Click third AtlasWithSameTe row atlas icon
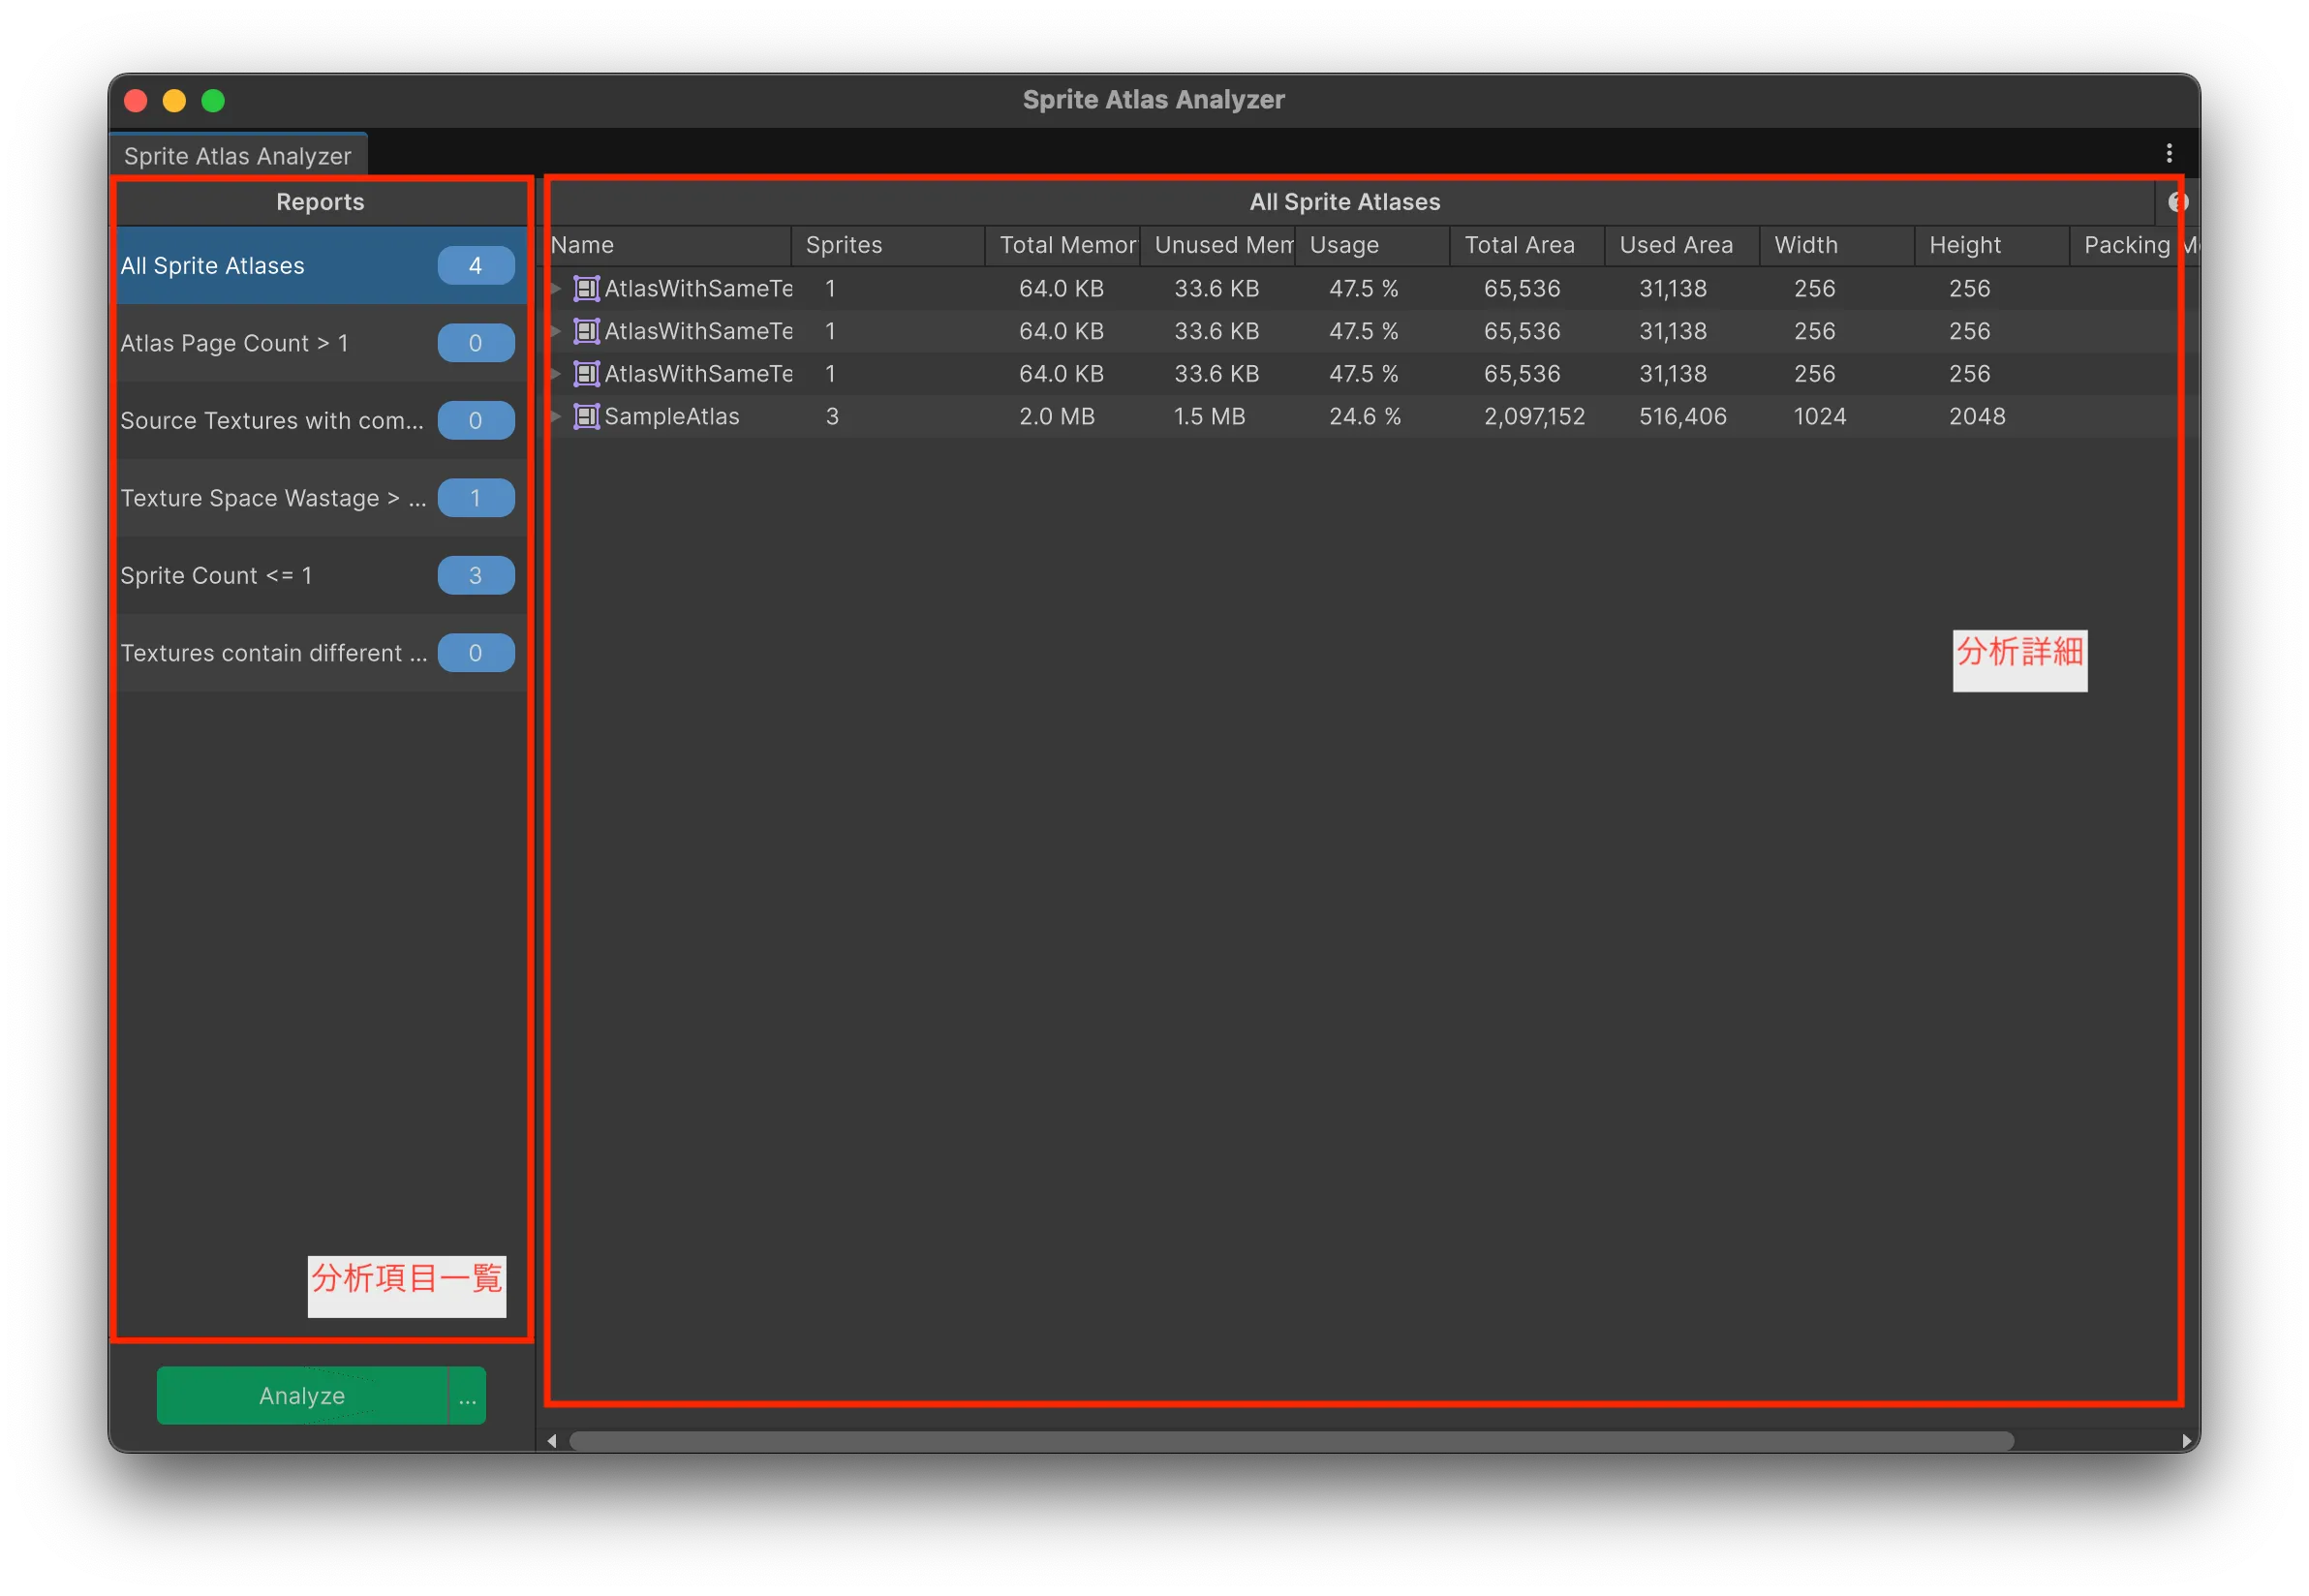This screenshot has width=2309, height=1596. (x=586, y=374)
